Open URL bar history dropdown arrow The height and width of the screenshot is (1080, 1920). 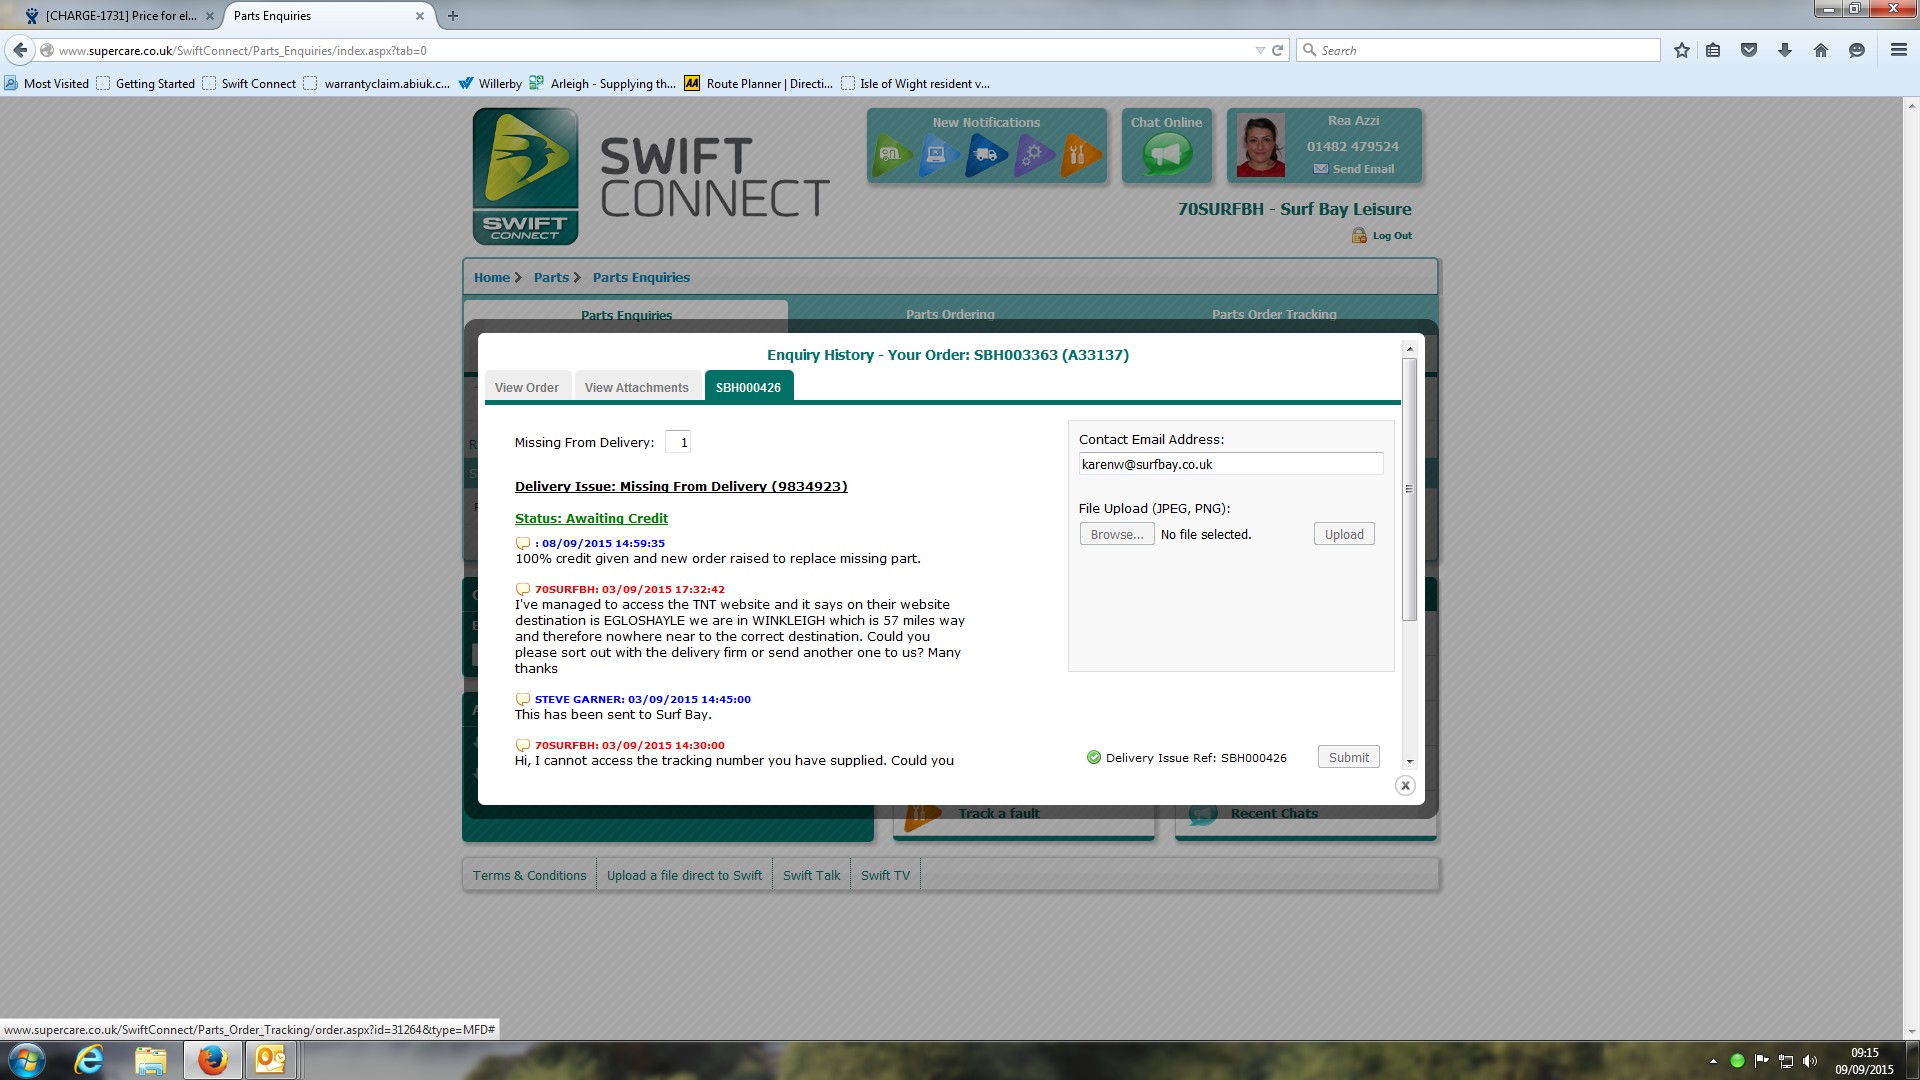pyautogui.click(x=1259, y=50)
